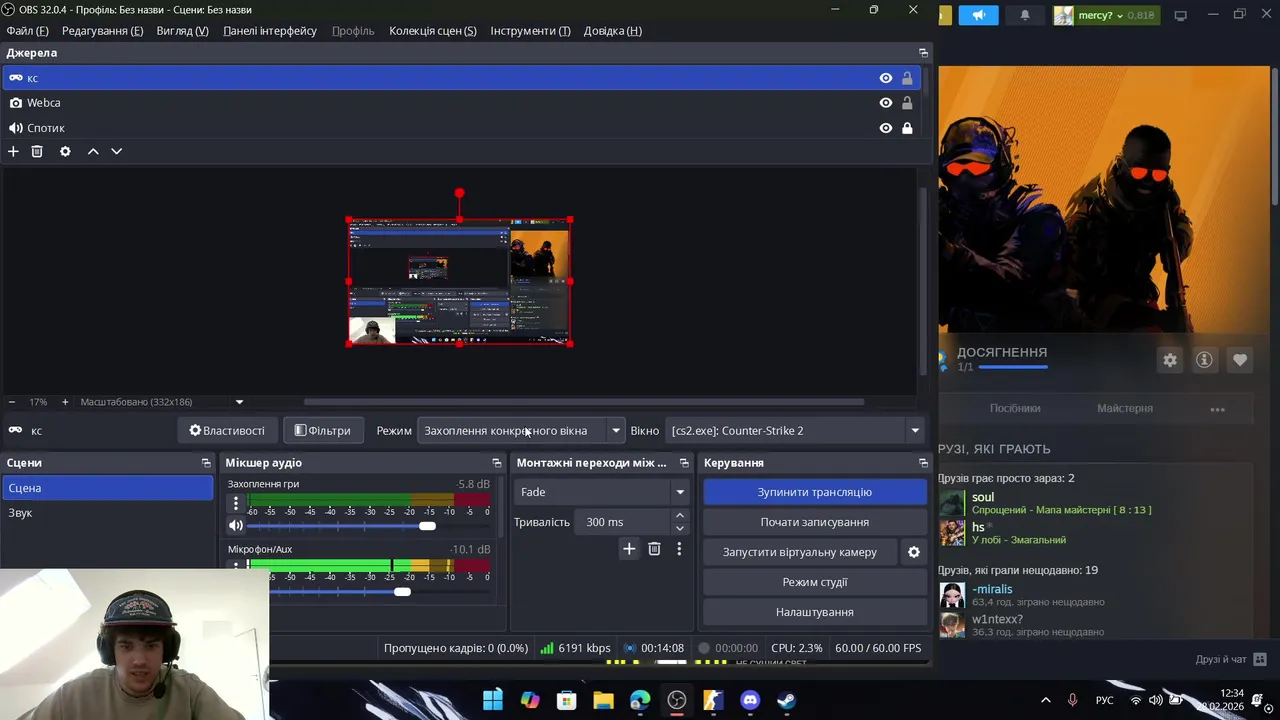Unlock the Спотик source
The width and height of the screenshot is (1280, 720).
point(907,128)
